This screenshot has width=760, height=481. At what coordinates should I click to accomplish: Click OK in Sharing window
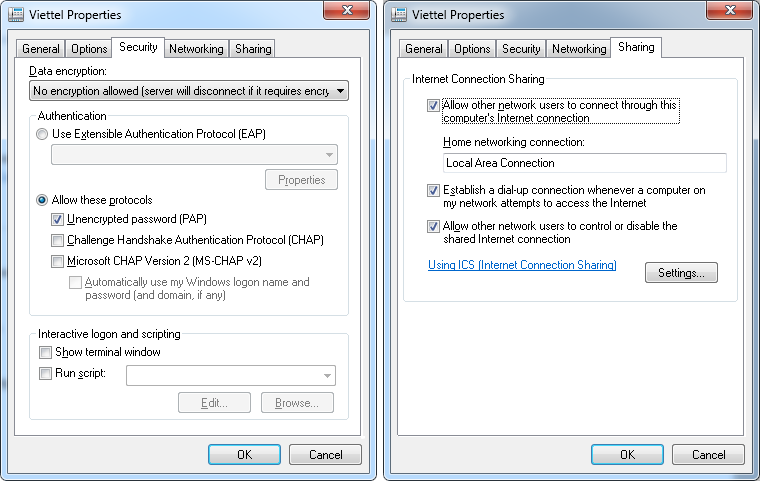pyautogui.click(x=627, y=455)
